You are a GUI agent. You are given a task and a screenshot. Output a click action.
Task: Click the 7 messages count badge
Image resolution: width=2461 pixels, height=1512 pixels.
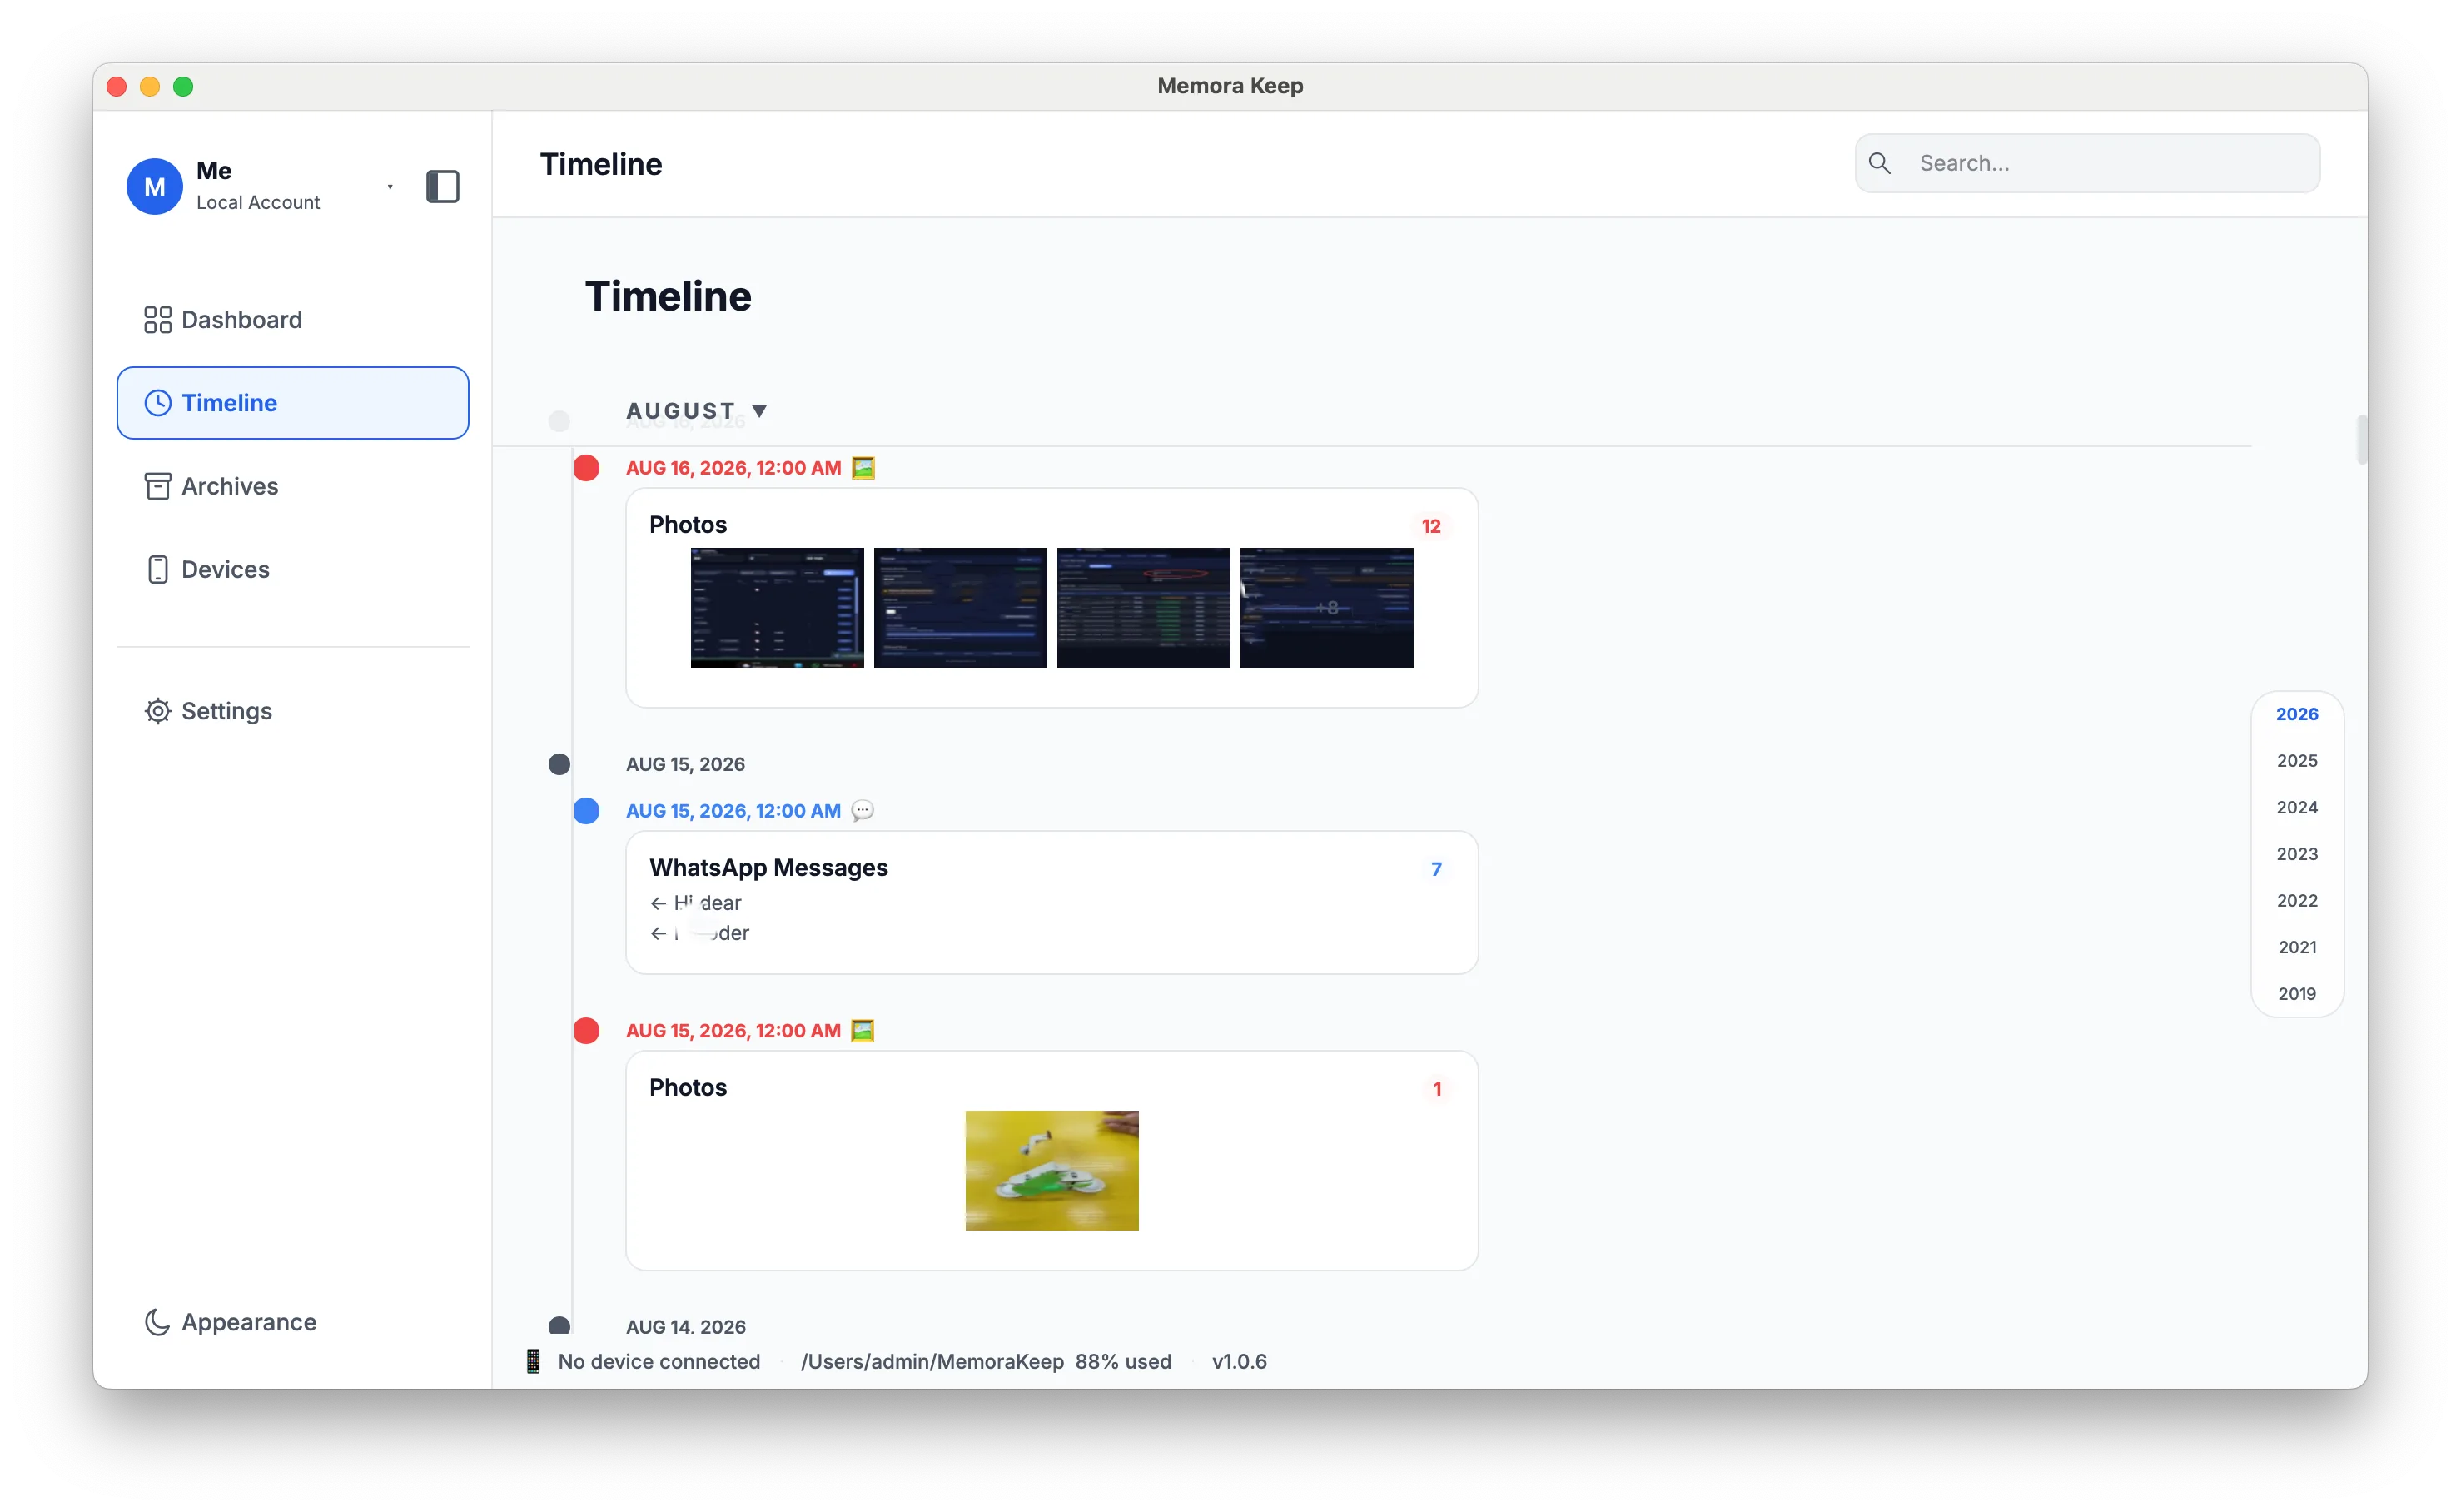point(1436,869)
